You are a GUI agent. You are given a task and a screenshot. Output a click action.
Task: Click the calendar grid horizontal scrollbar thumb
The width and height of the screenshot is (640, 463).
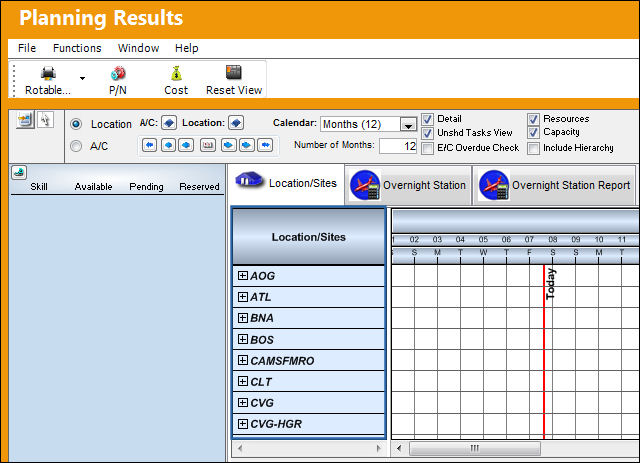tap(475, 448)
